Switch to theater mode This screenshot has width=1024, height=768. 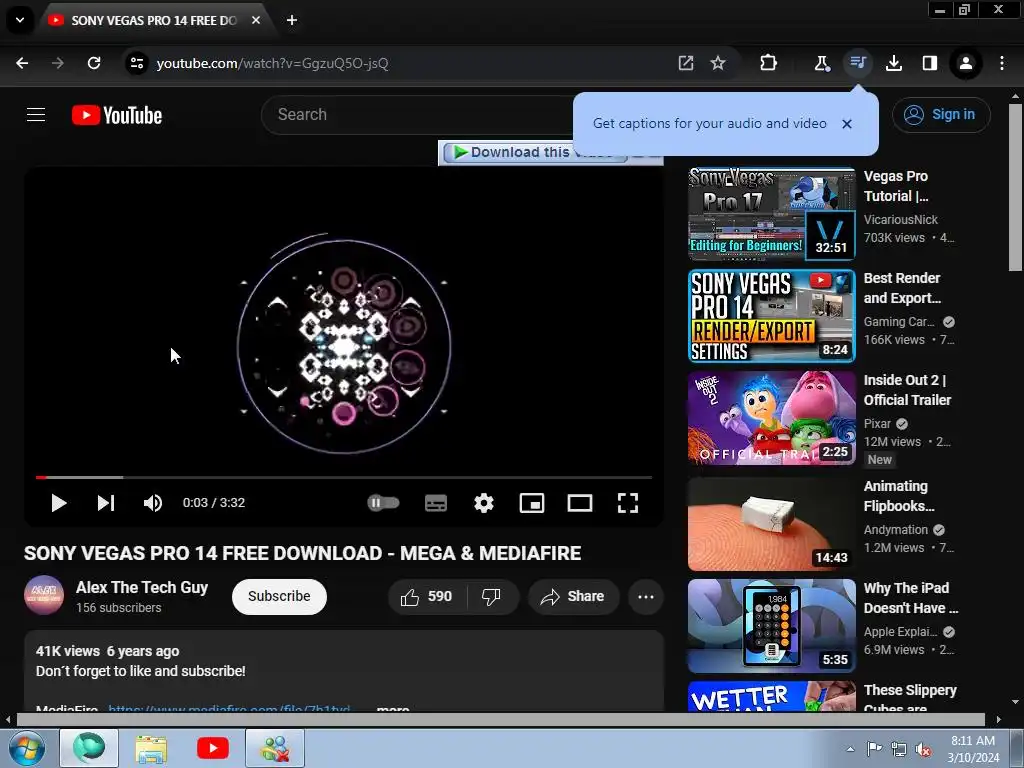pos(580,503)
